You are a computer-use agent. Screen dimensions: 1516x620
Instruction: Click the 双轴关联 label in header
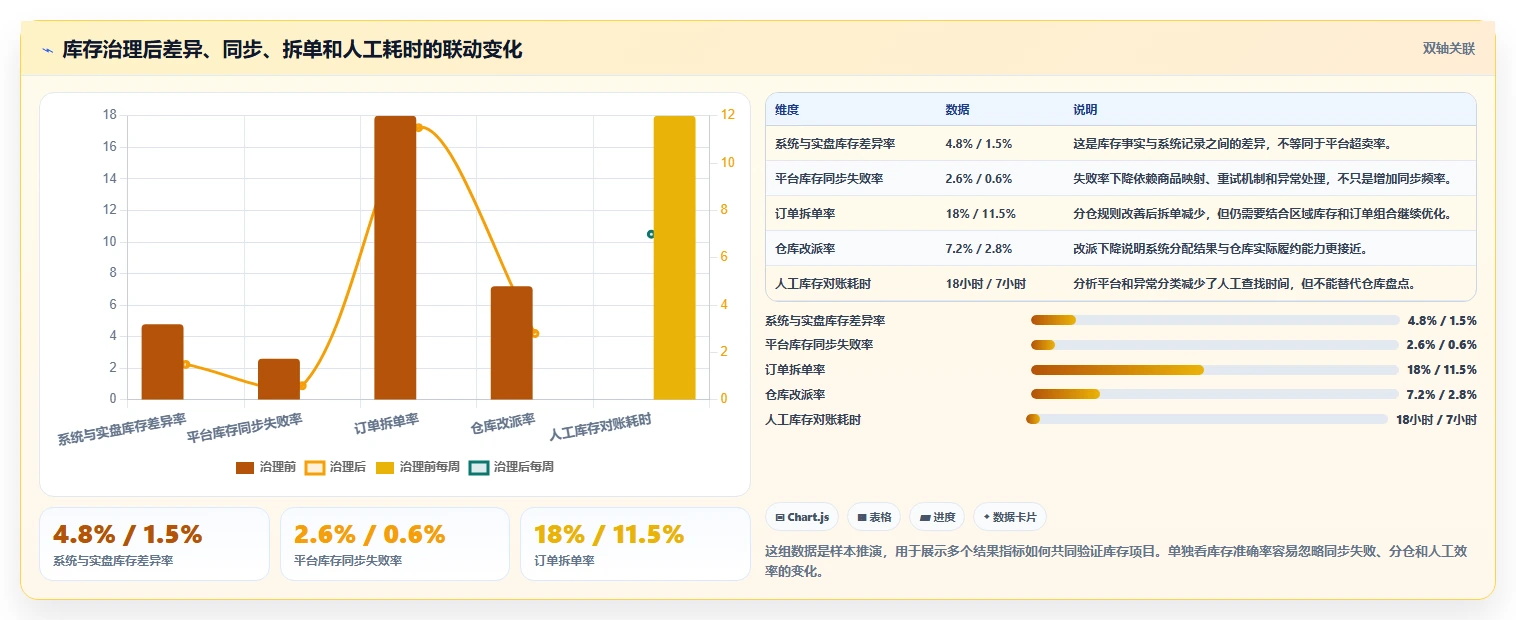click(1449, 48)
